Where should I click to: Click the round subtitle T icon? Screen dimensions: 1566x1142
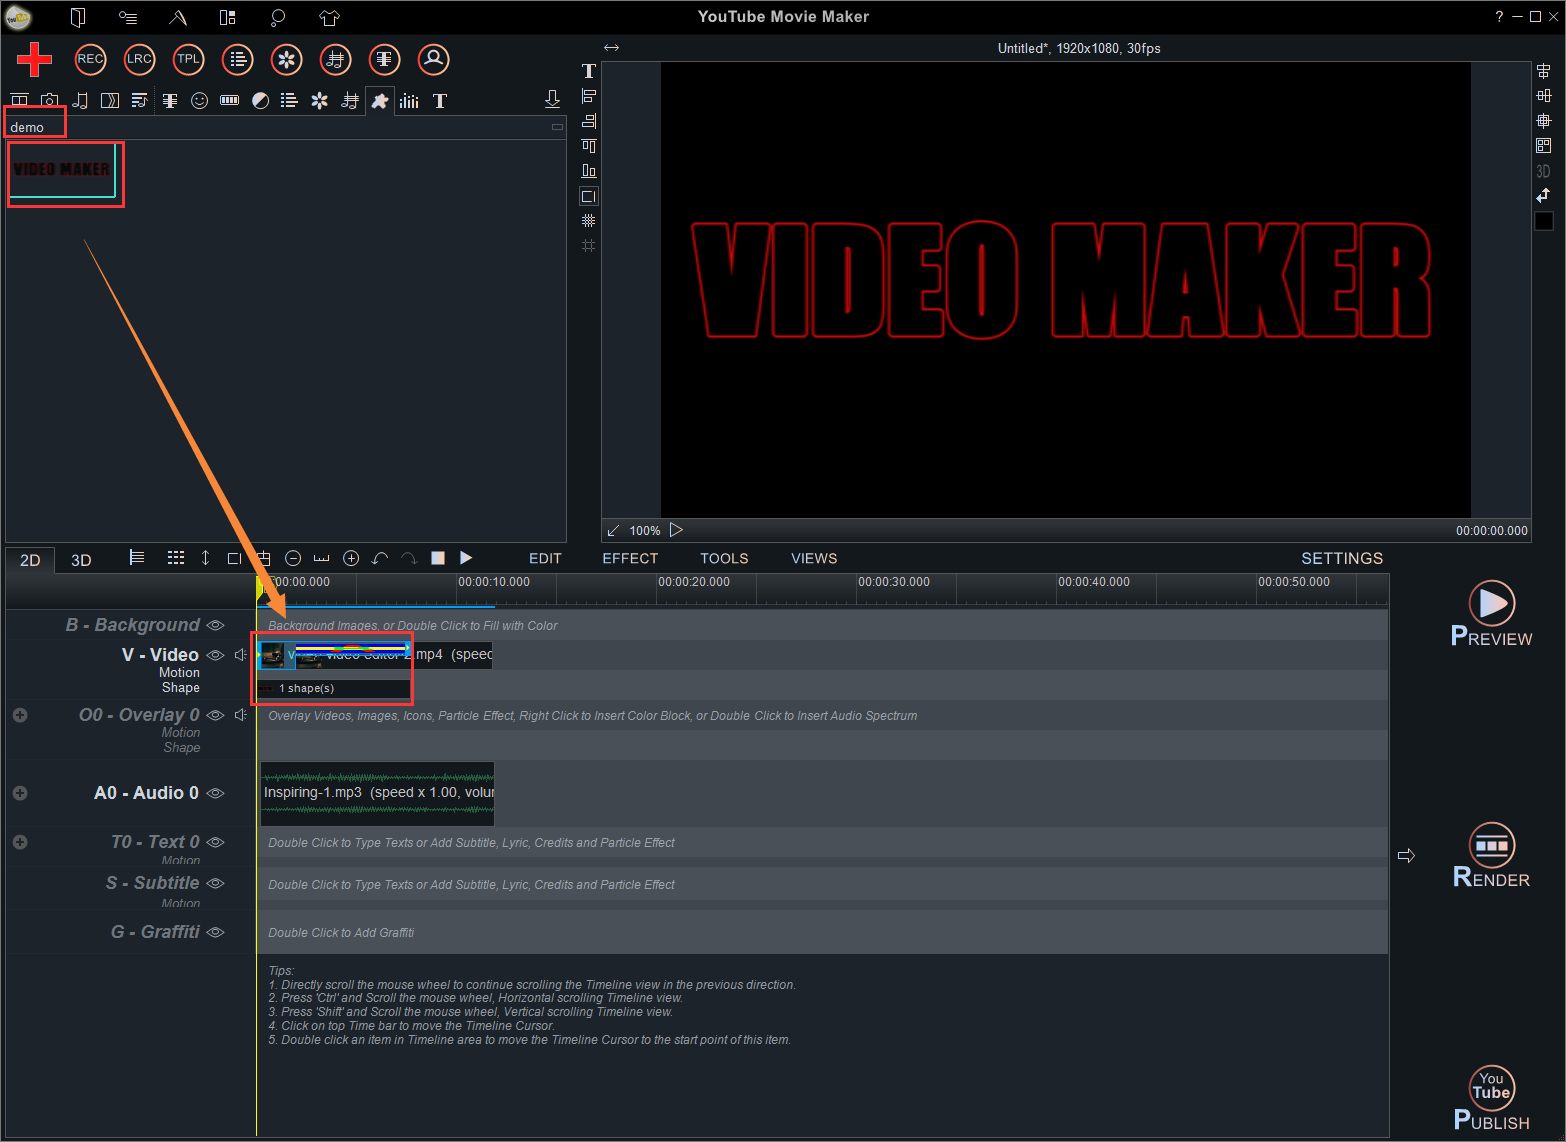point(384,59)
